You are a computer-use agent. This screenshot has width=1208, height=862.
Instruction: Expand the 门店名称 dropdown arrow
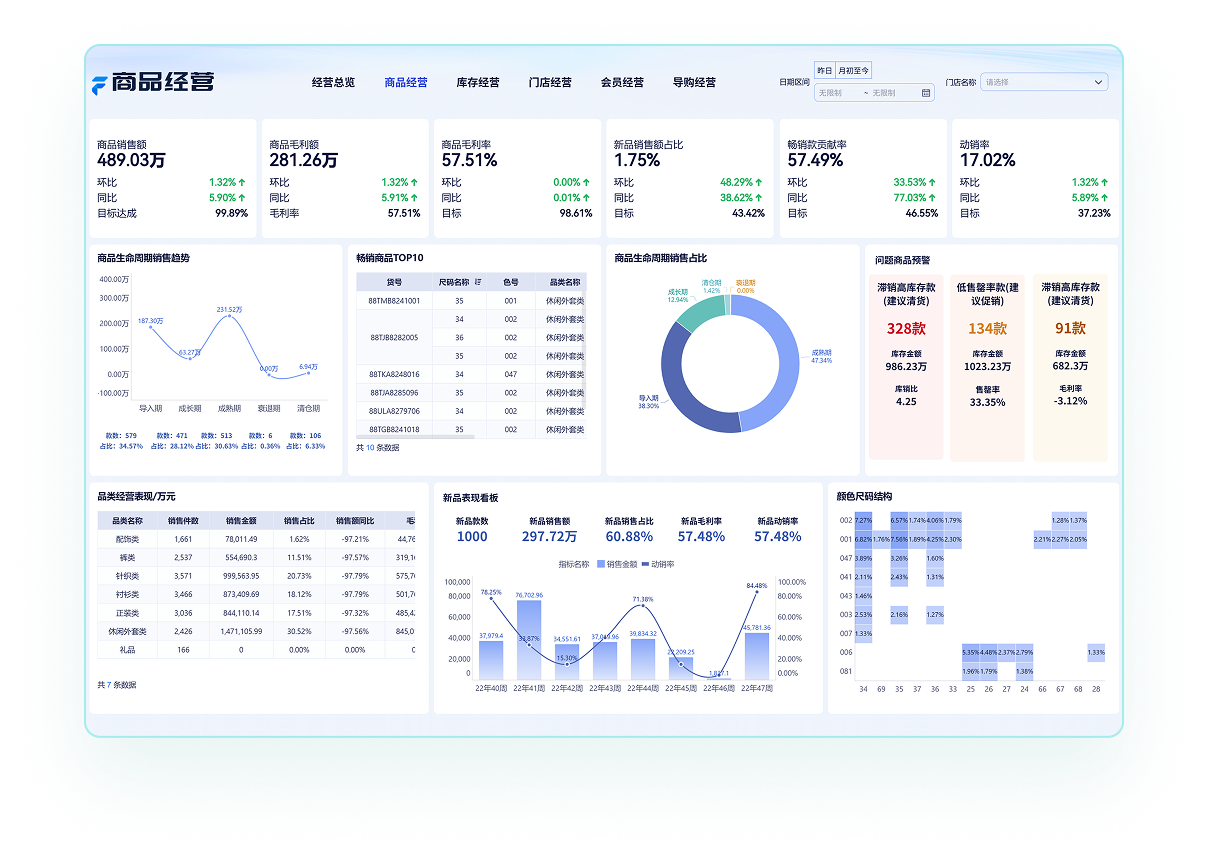point(1098,83)
